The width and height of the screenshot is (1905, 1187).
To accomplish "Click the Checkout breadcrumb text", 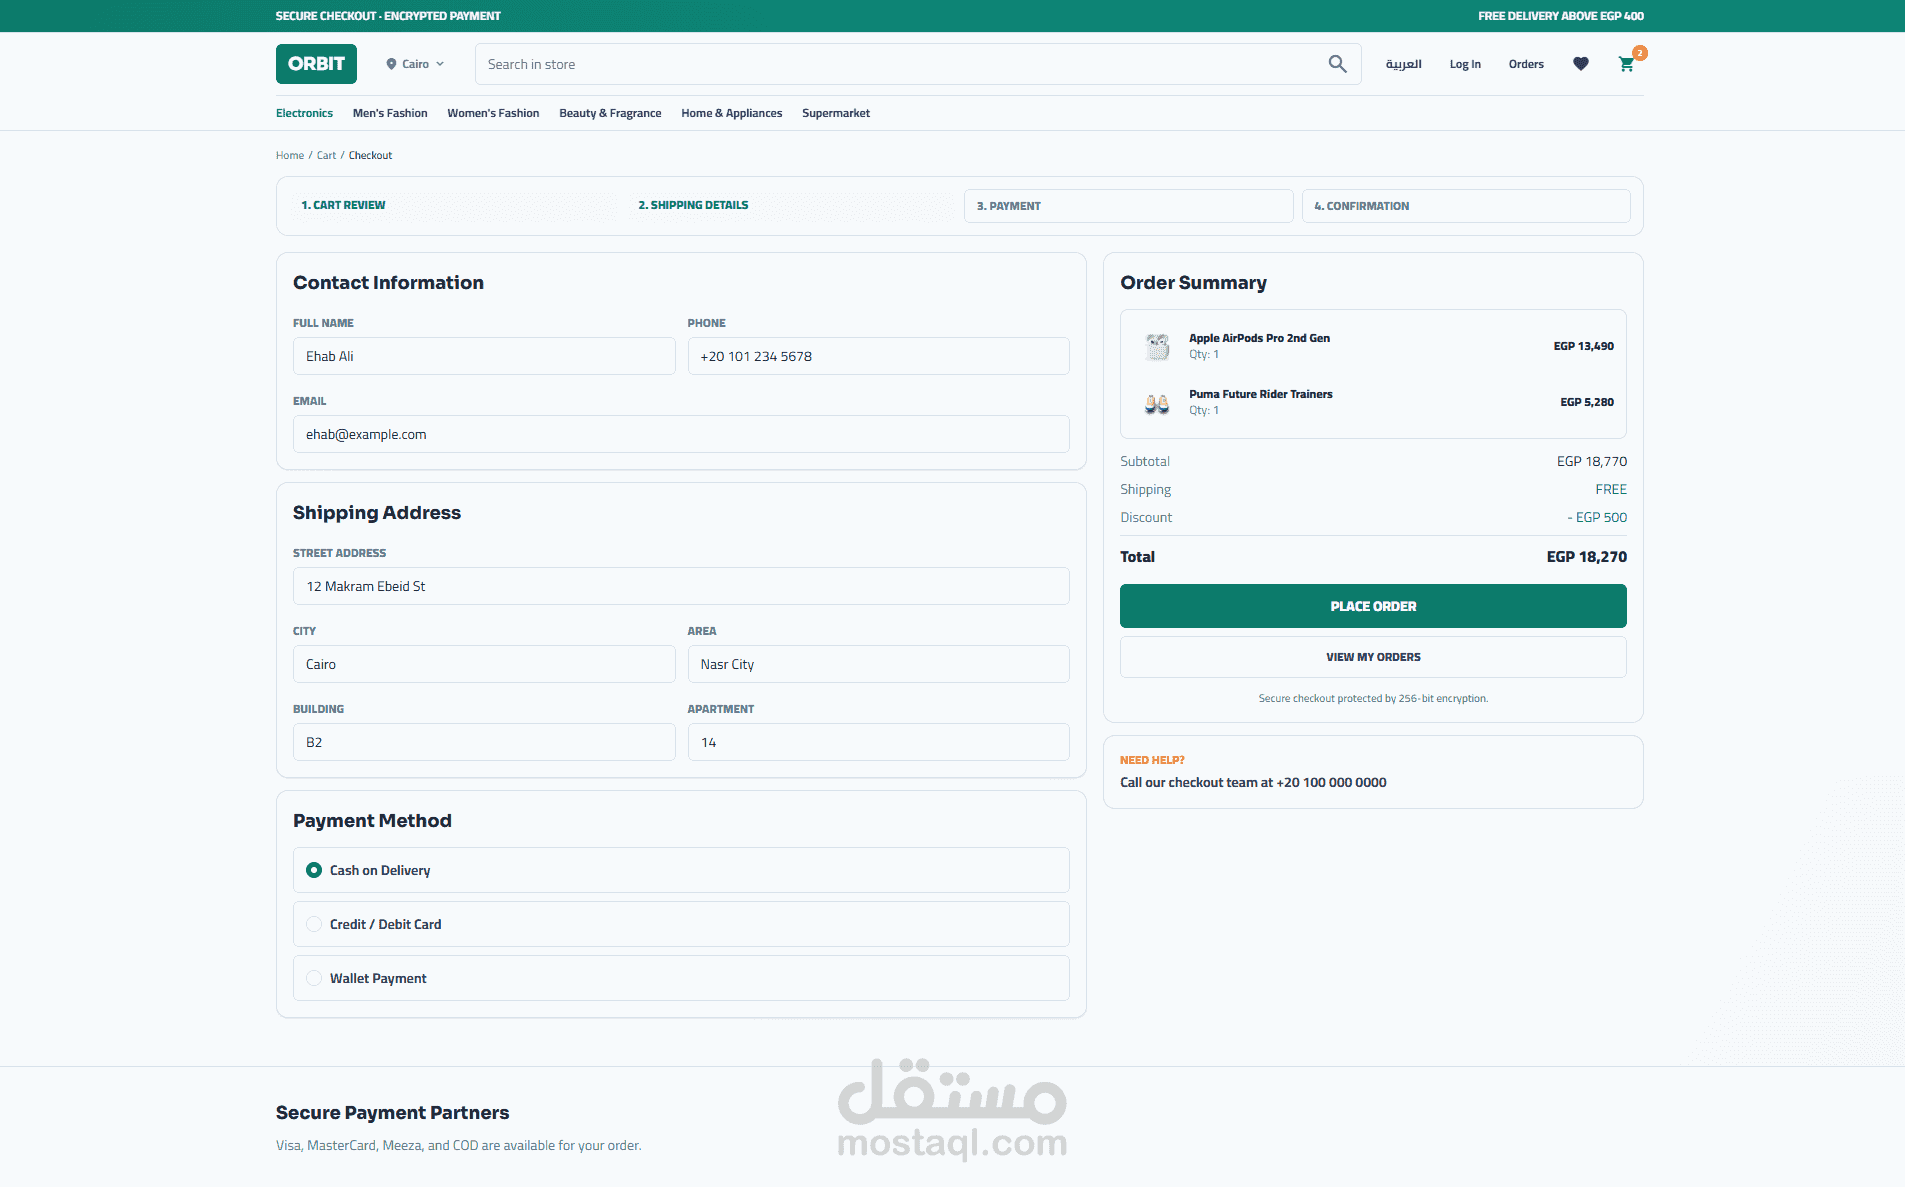I will point(370,155).
